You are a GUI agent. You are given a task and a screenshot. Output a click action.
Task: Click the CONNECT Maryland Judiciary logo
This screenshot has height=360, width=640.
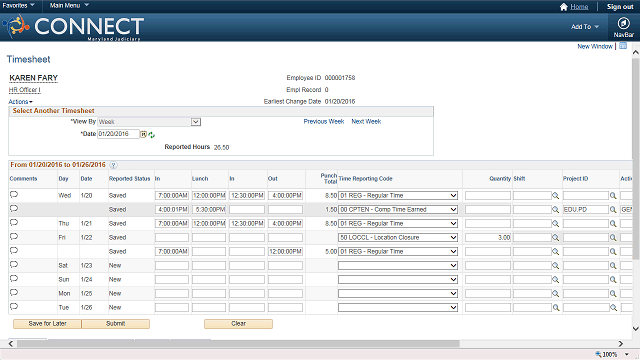(73, 27)
